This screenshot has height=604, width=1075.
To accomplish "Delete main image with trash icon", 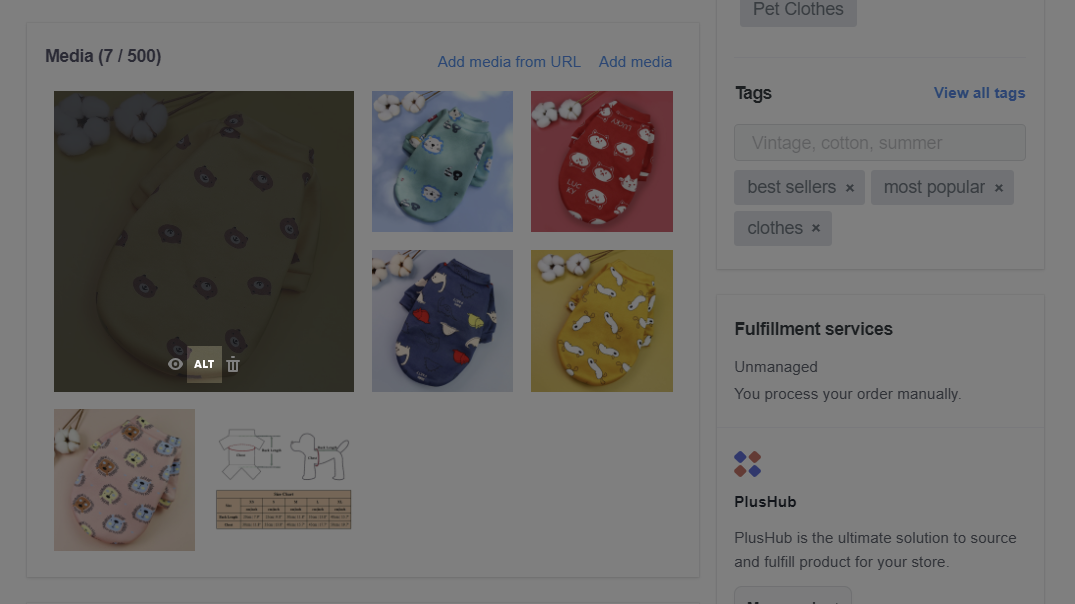I will coord(233,364).
